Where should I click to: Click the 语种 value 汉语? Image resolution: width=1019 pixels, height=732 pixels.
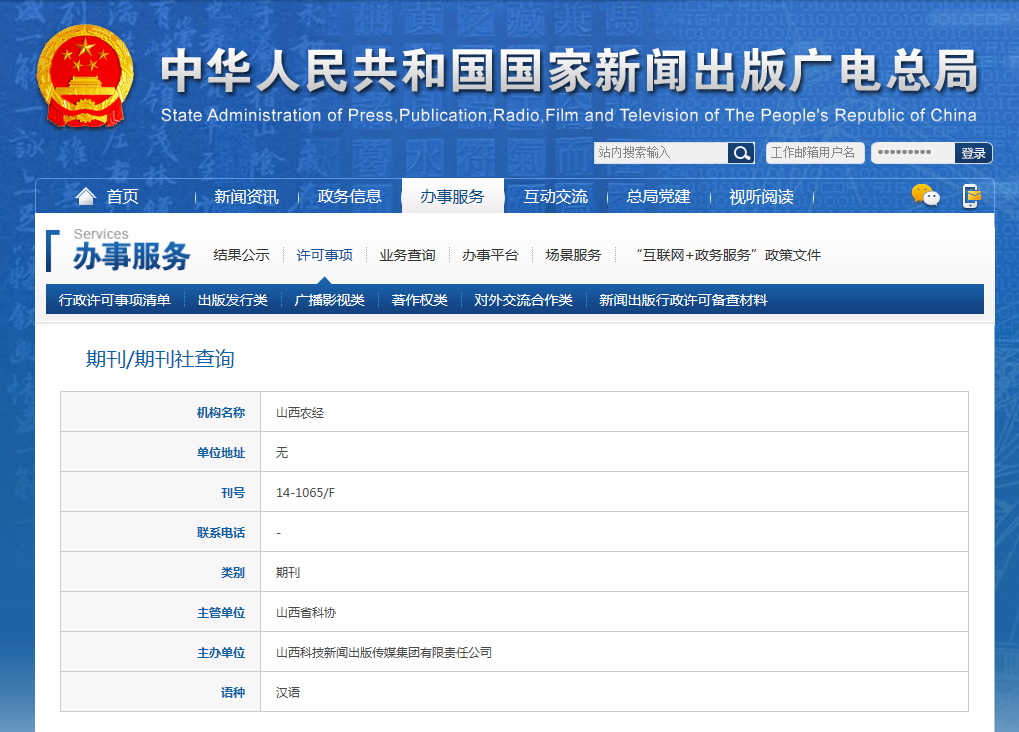click(287, 692)
